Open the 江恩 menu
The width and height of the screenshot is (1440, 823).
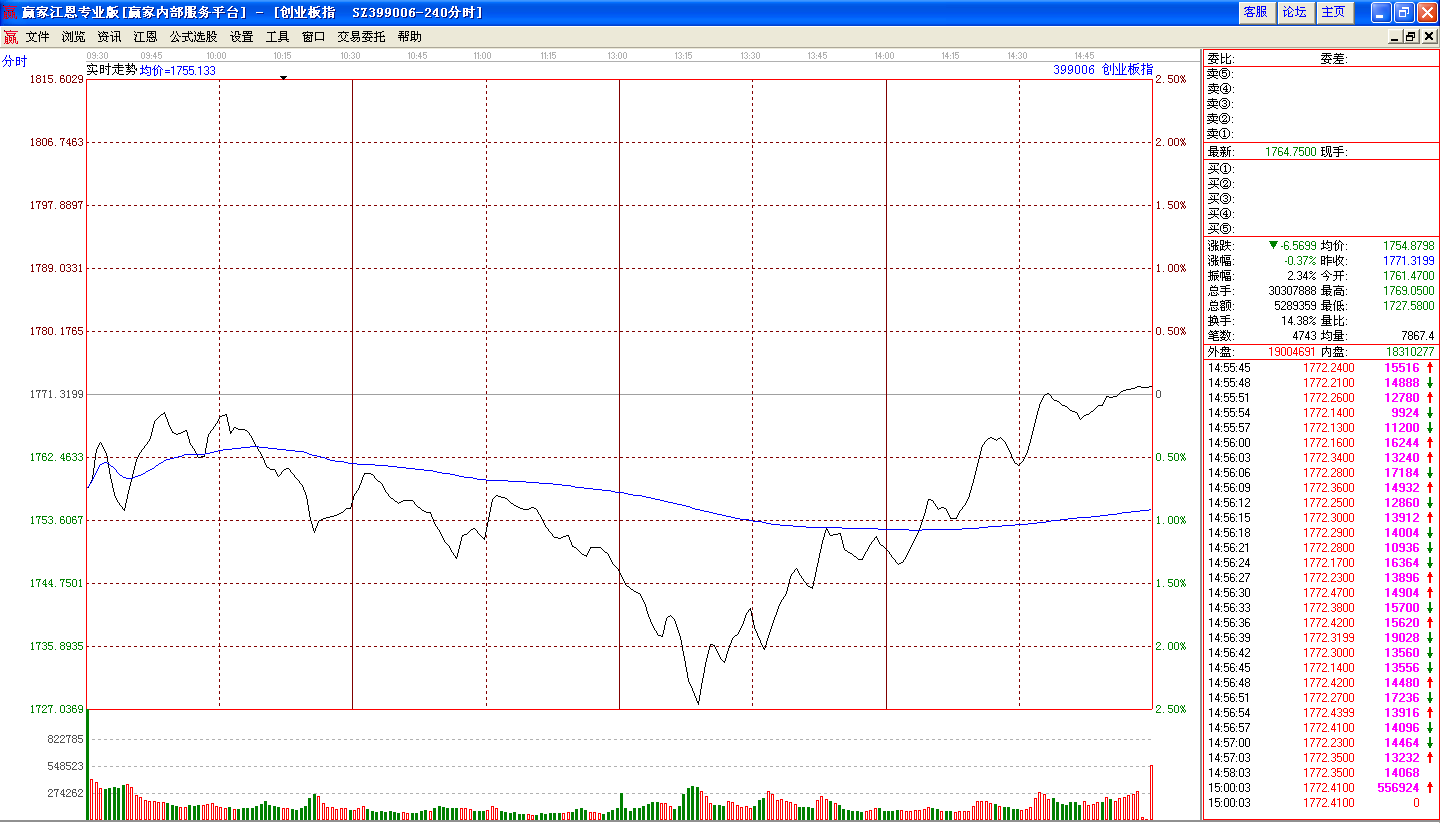coord(145,37)
